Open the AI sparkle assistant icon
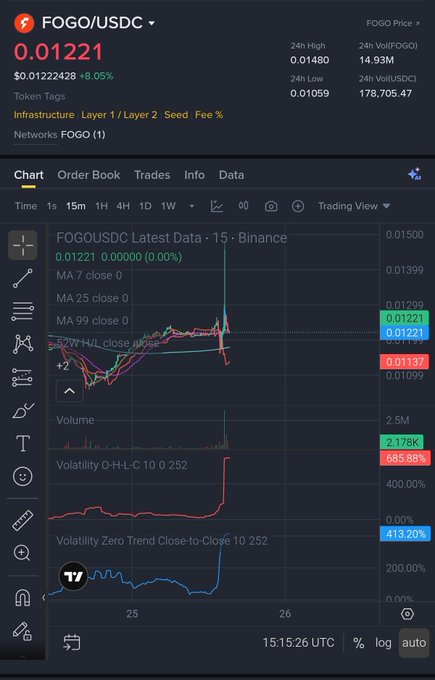Viewport: 435px width, 680px height. pos(414,174)
